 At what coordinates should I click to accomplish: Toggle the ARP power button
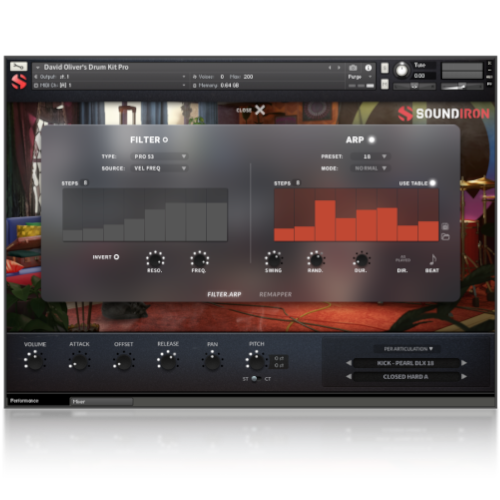[371, 140]
